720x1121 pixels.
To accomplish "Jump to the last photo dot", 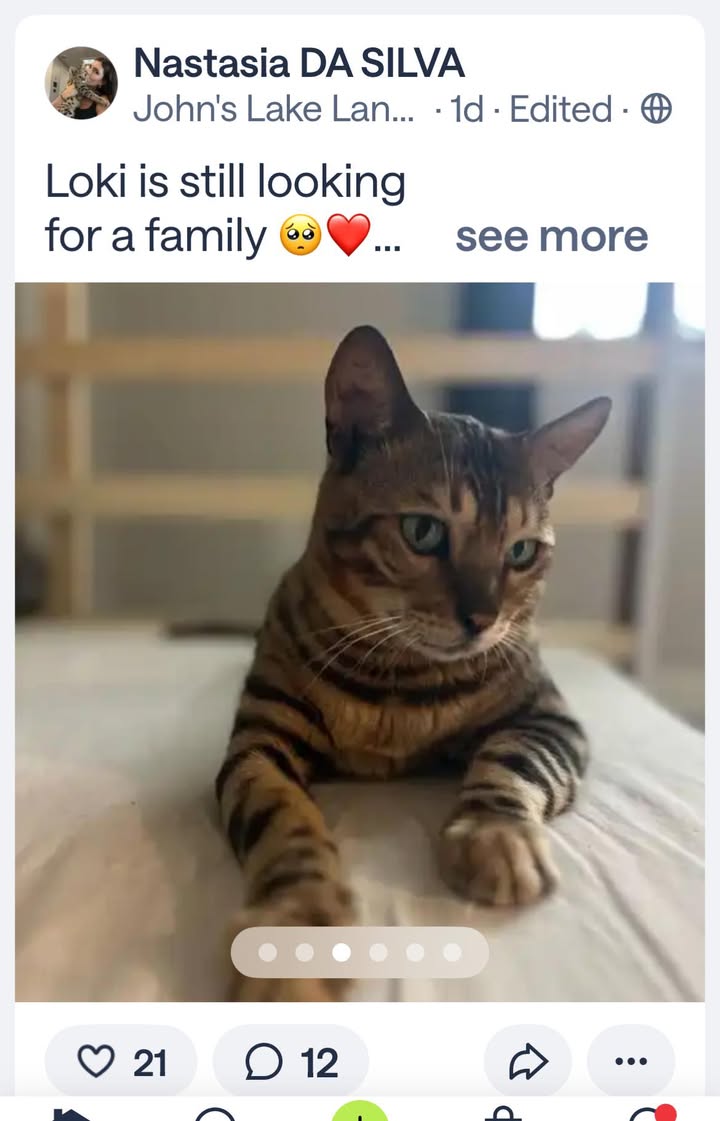I will (x=452, y=952).
